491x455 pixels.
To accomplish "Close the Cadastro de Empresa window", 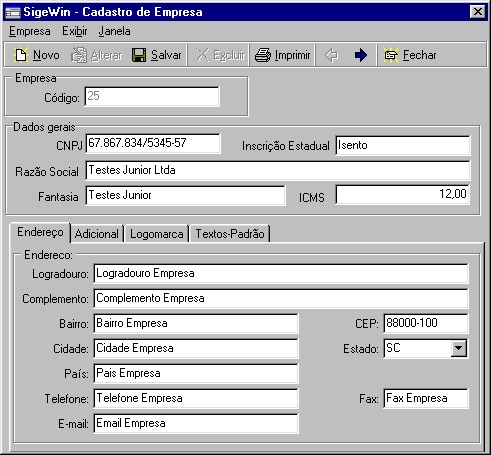I will pyautogui.click(x=478, y=12).
